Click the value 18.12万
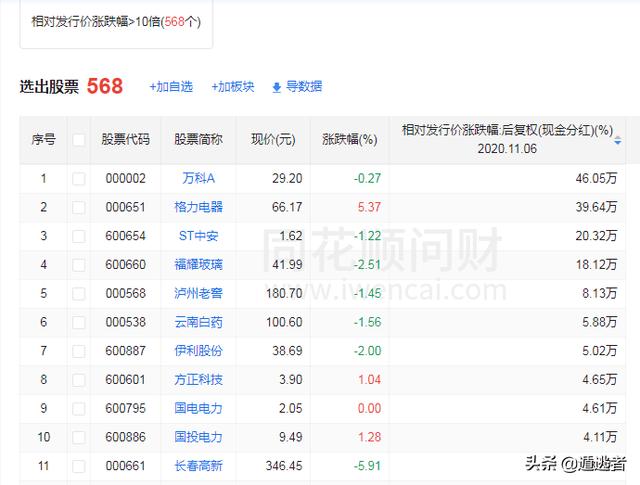The width and height of the screenshot is (640, 485). coord(596,265)
